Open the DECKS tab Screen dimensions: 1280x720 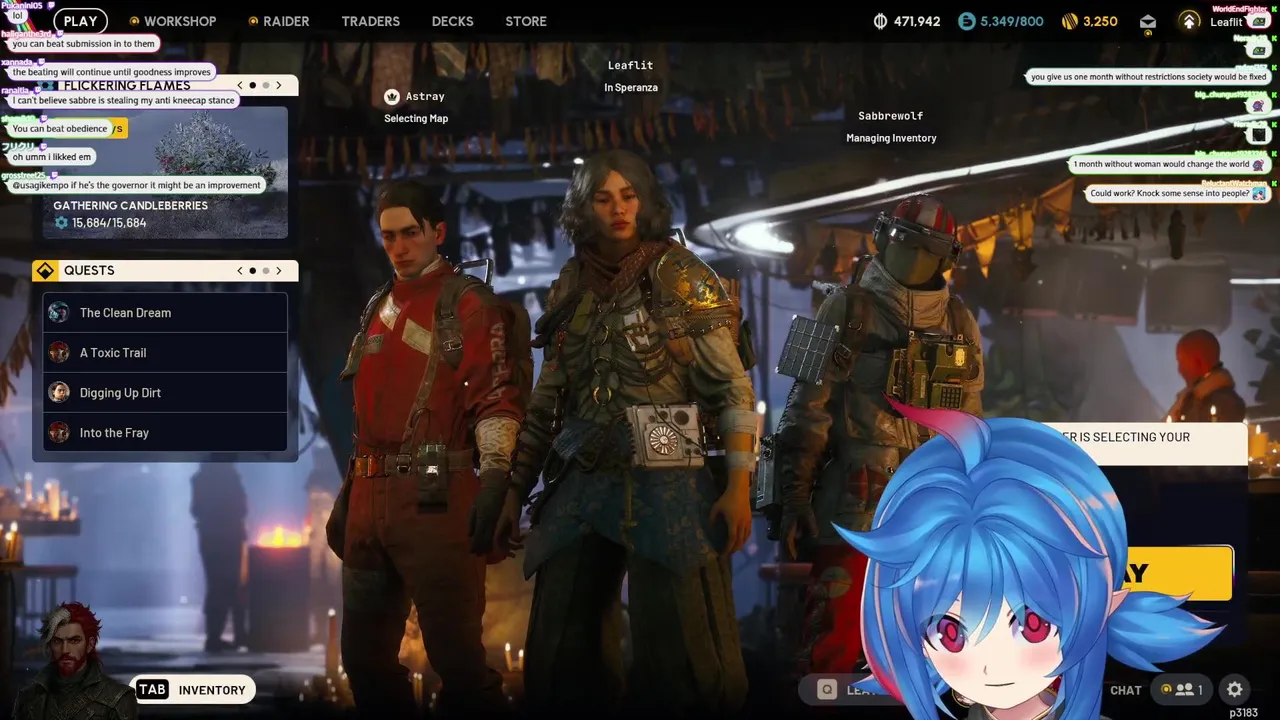[x=452, y=21]
